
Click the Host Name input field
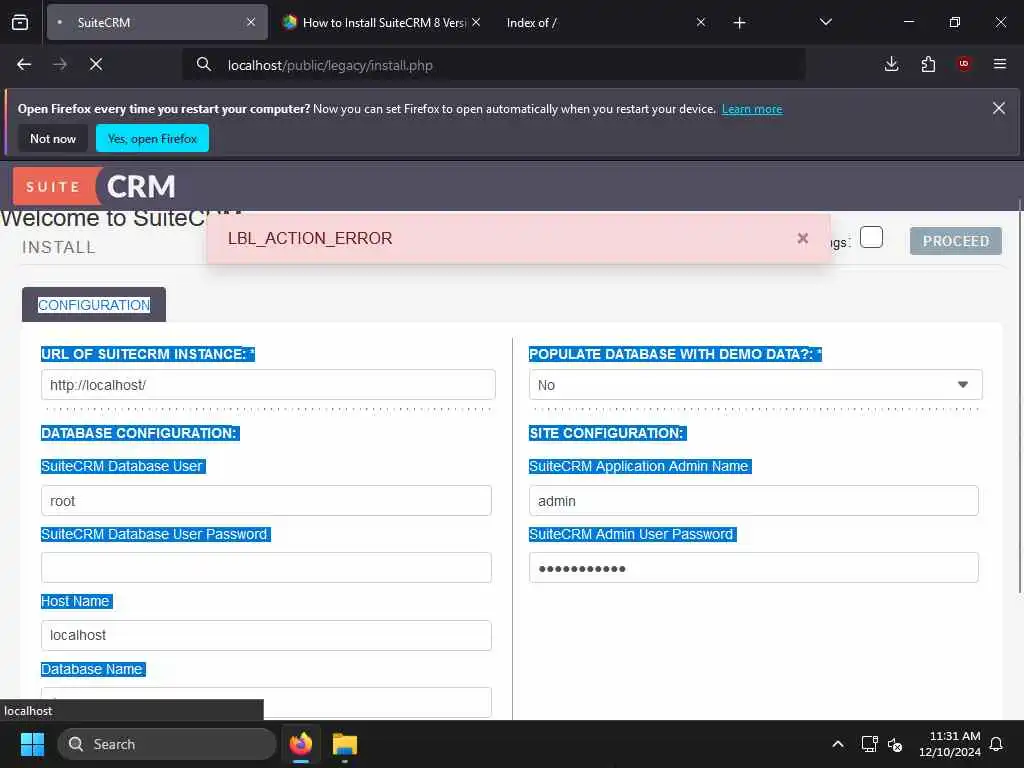pos(266,635)
